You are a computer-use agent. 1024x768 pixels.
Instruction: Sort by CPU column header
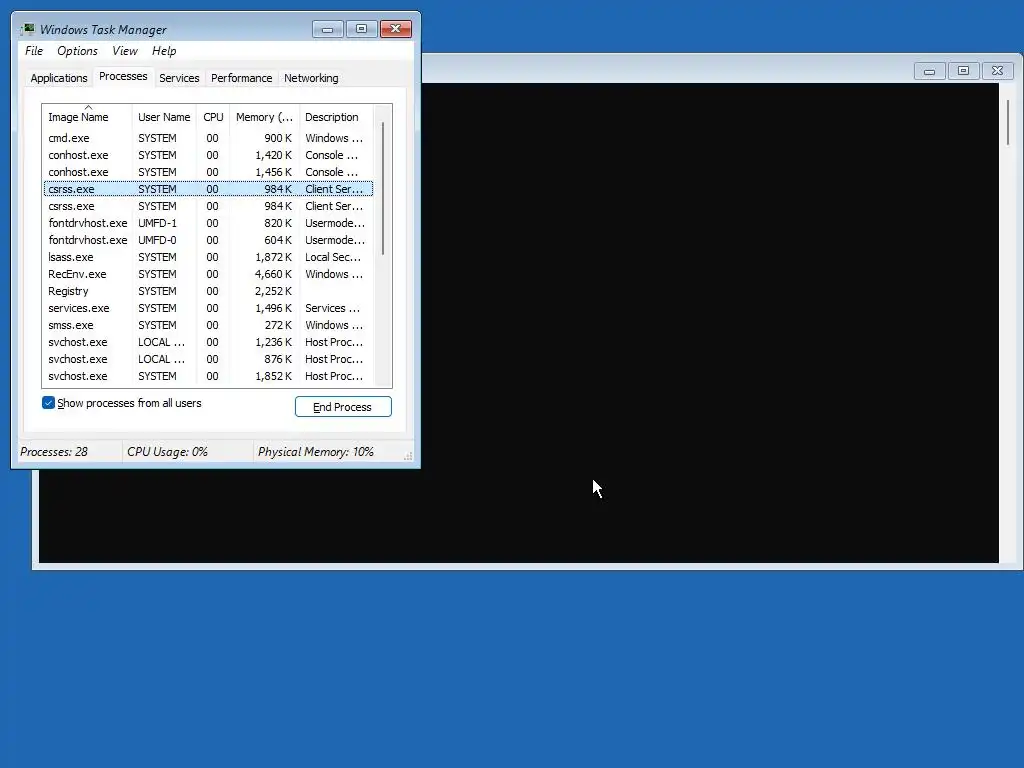click(x=213, y=117)
